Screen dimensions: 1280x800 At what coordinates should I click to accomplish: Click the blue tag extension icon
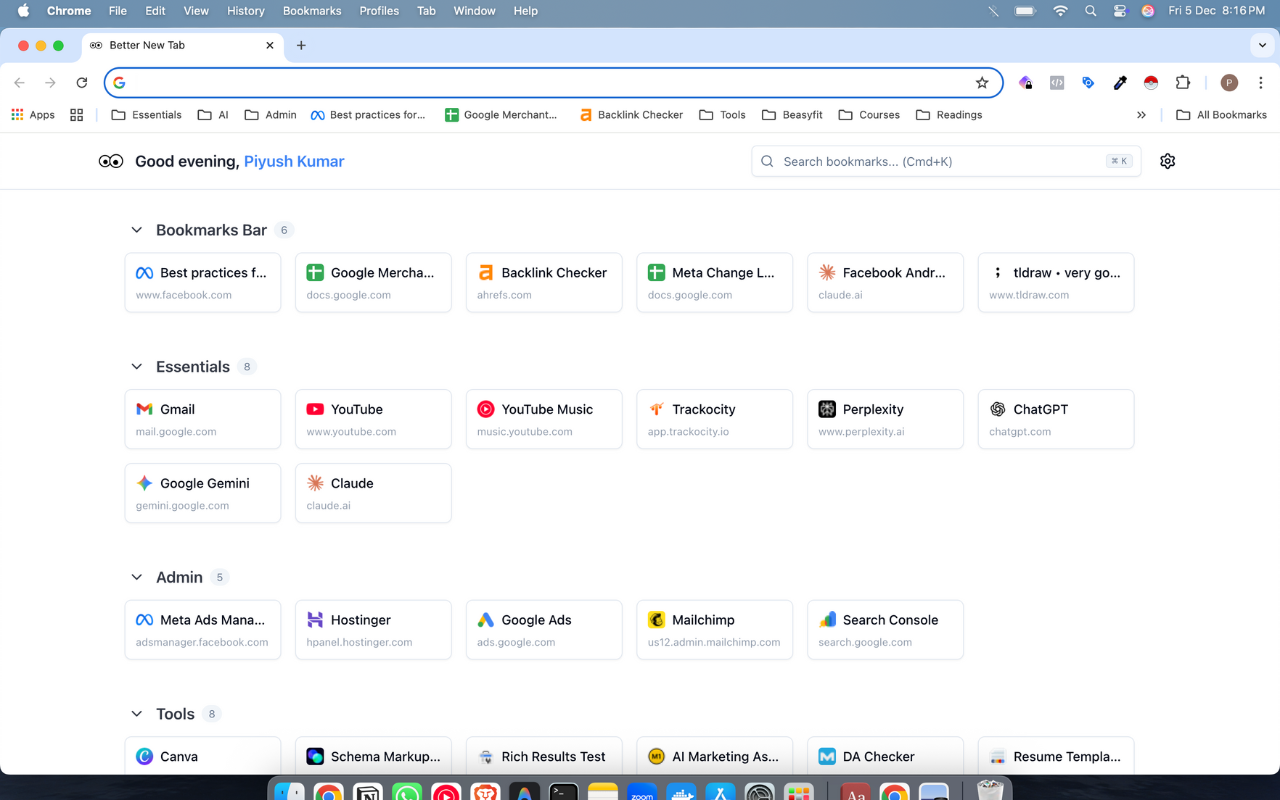[1088, 82]
